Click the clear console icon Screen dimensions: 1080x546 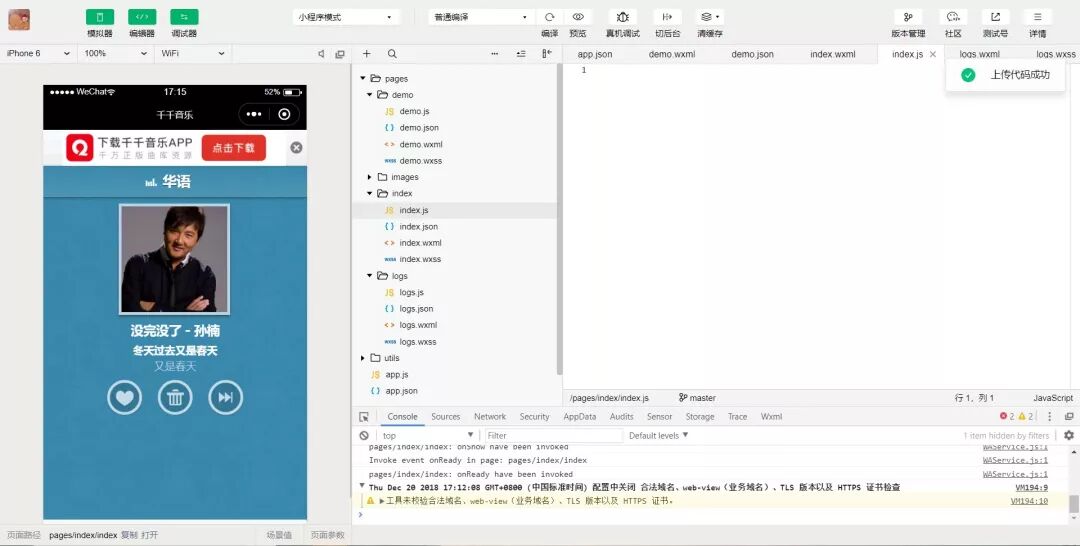(x=364, y=435)
